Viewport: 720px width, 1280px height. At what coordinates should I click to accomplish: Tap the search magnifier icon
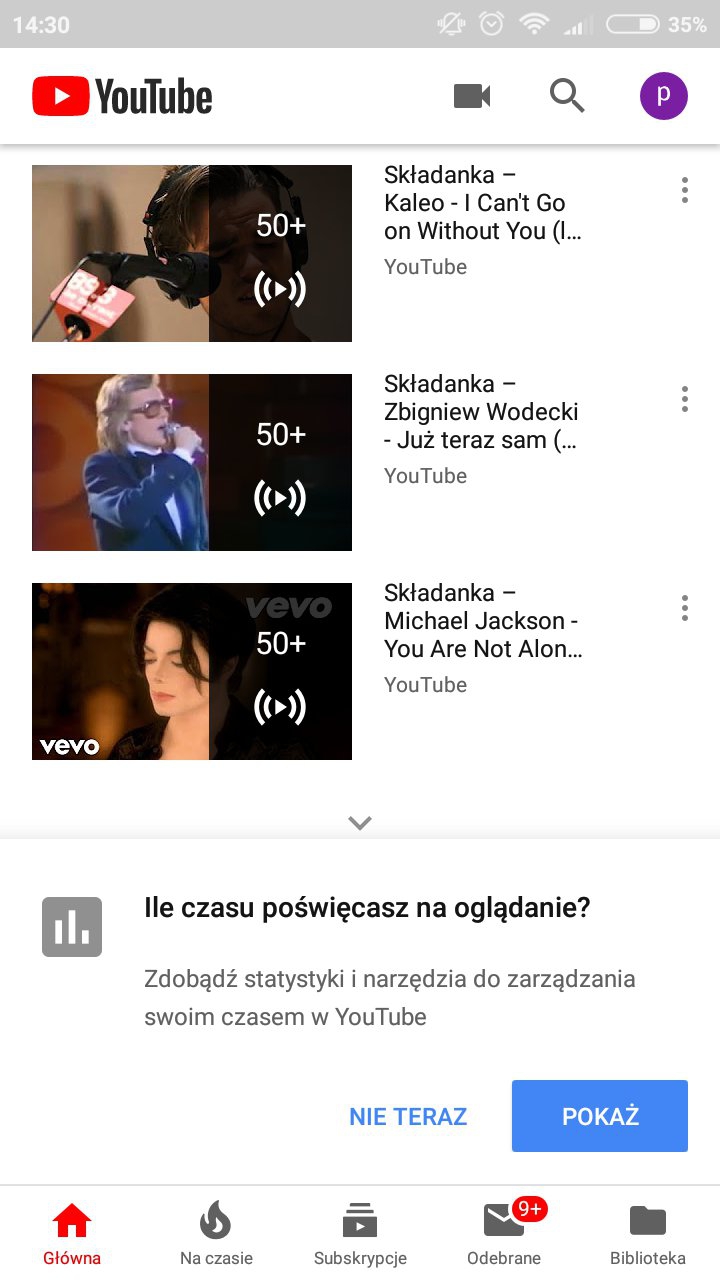567,96
